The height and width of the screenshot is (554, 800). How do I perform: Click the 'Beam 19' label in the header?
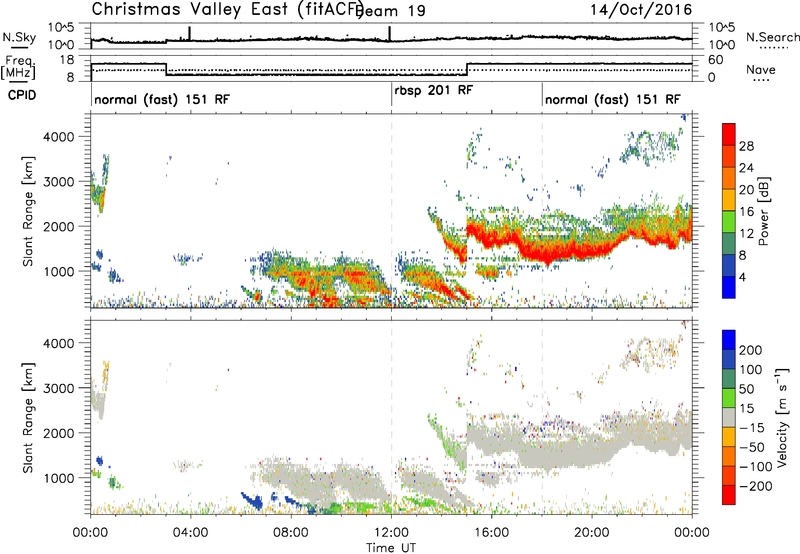[x=392, y=11]
